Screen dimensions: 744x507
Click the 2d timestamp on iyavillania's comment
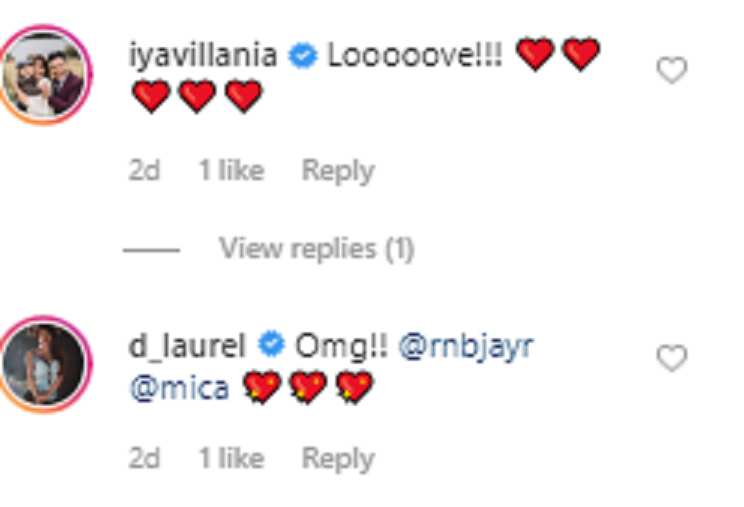(144, 170)
